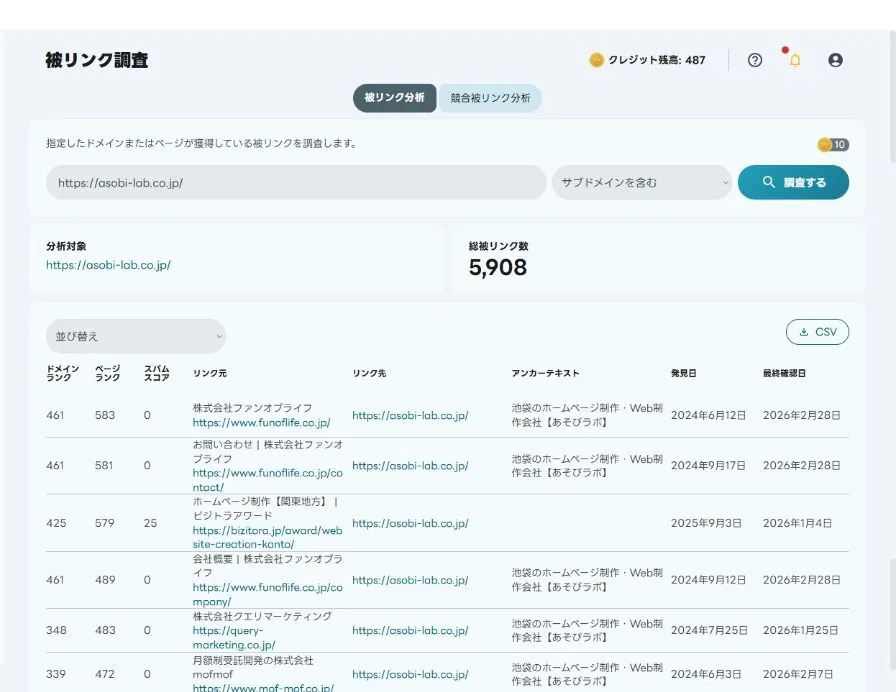Image resolution: width=896 pixels, height=692 pixels.
Task: Click last confirmed date 2026年1月25日
Action: pyautogui.click(x=801, y=630)
